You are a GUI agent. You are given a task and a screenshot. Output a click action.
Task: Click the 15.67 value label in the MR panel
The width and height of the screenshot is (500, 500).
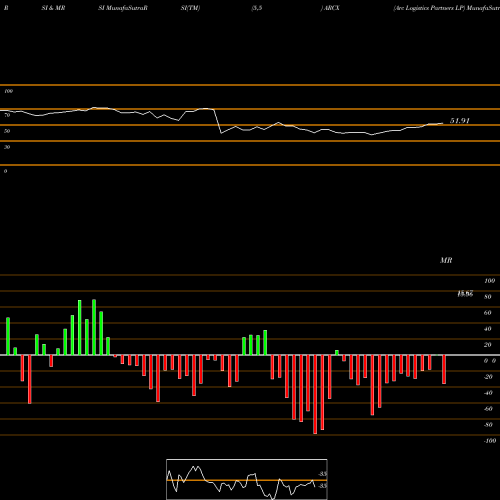pos(465,294)
